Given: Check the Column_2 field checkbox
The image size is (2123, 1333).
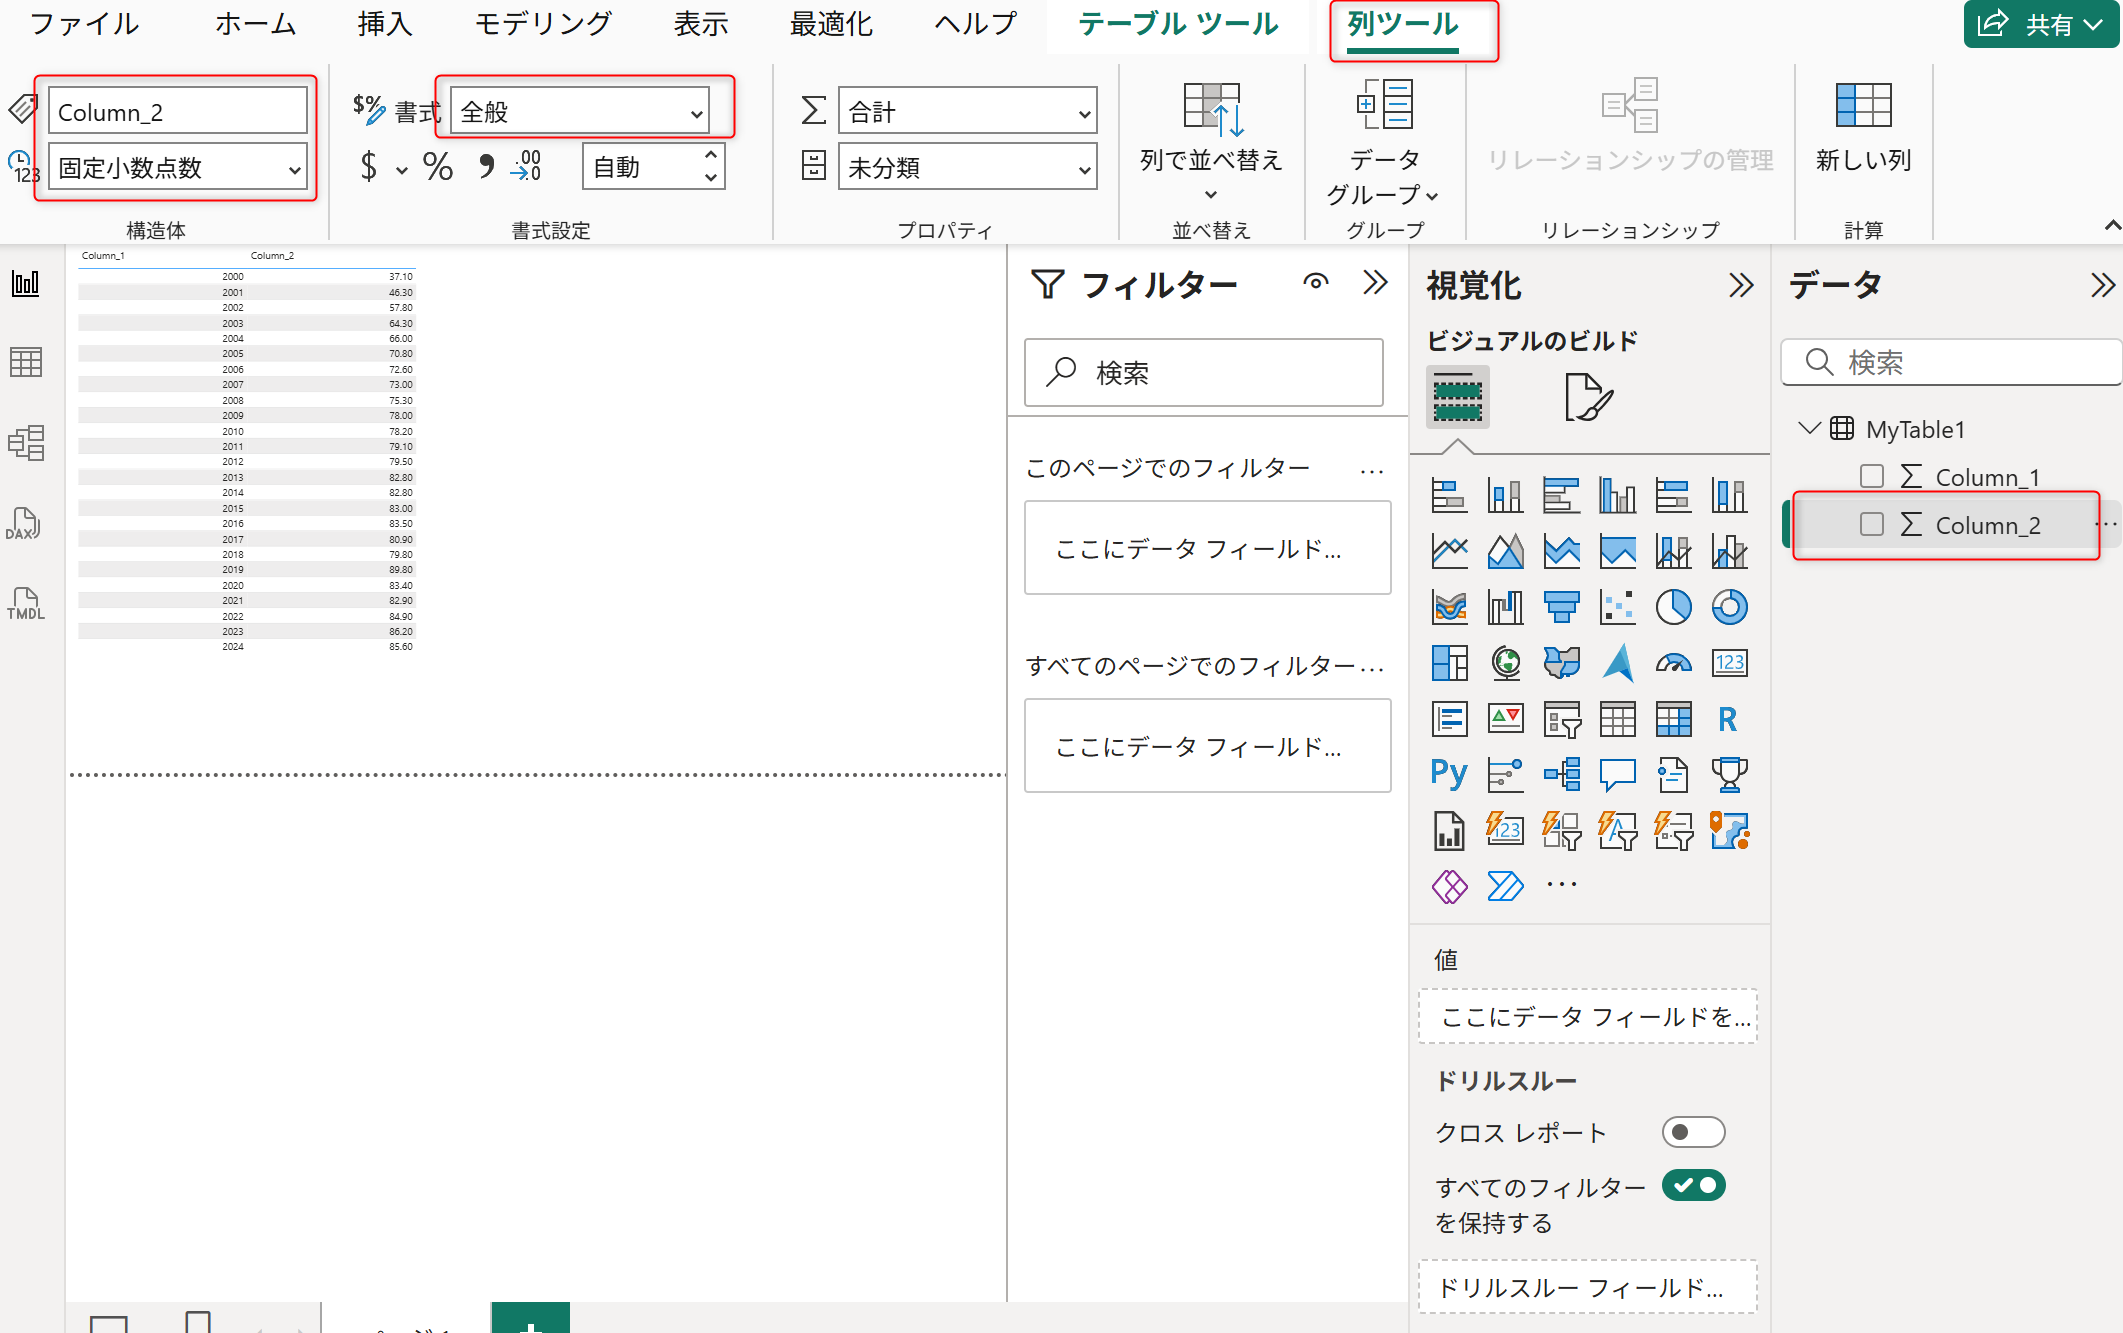Looking at the screenshot, I should 1871,525.
